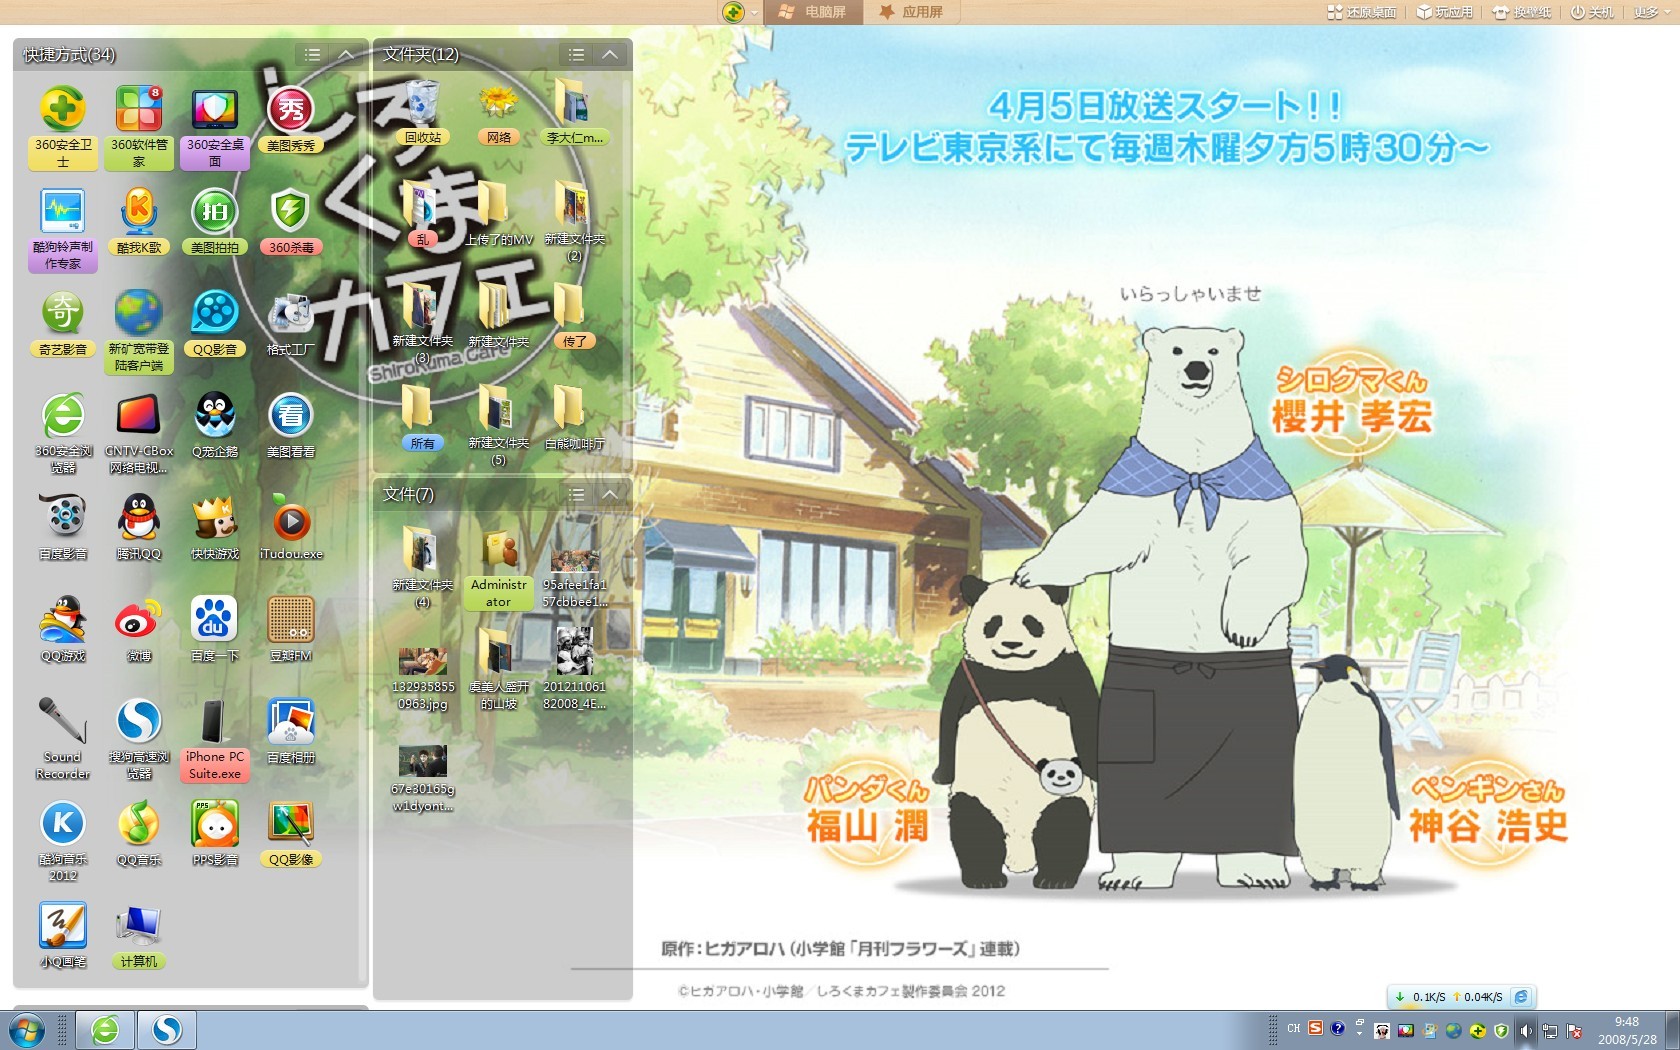Open 360安全卫士 shortcut

pyautogui.click(x=63, y=126)
